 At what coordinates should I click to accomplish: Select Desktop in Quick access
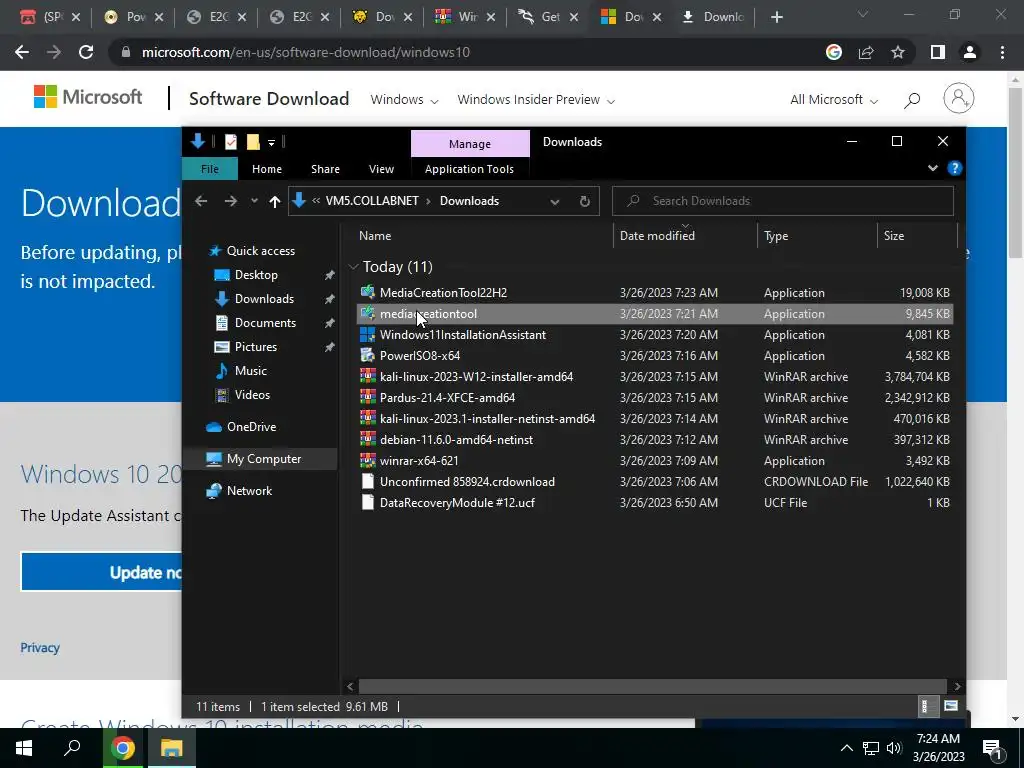coord(255,275)
